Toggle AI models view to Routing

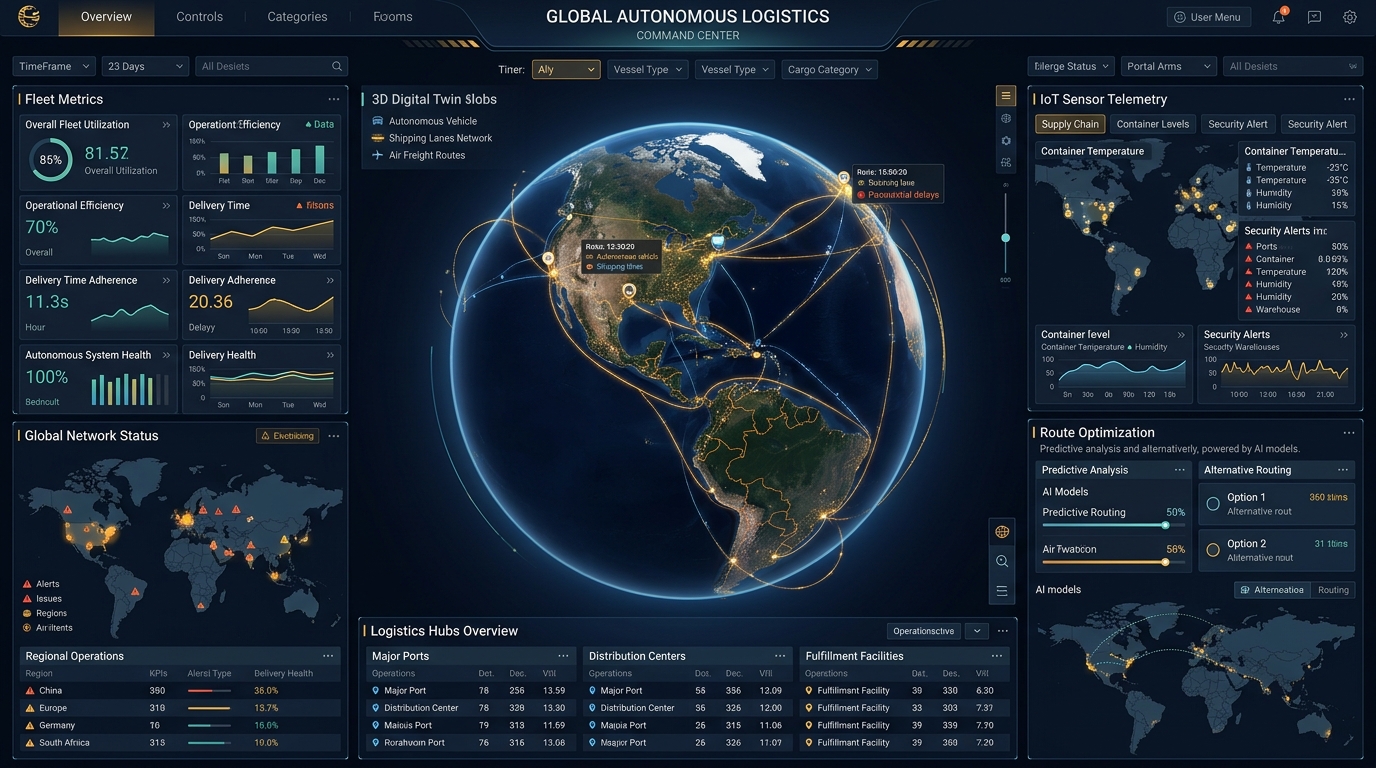(1333, 590)
